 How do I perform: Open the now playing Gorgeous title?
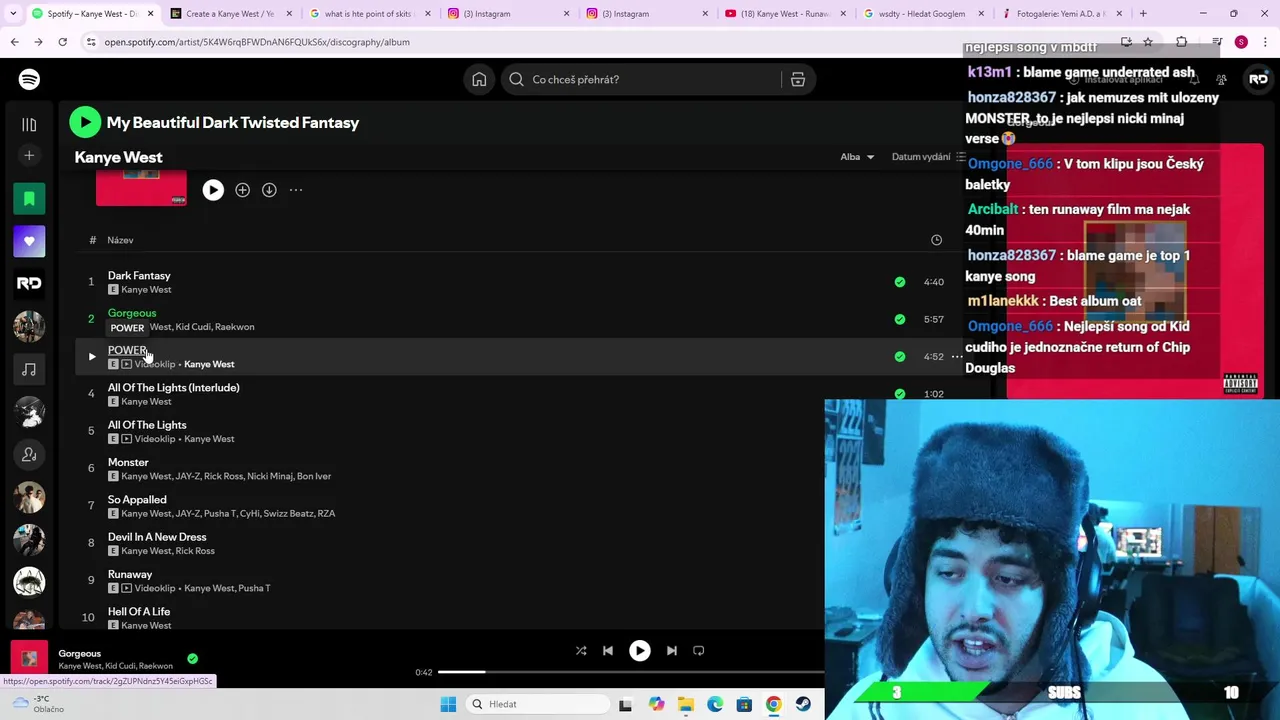(80, 654)
